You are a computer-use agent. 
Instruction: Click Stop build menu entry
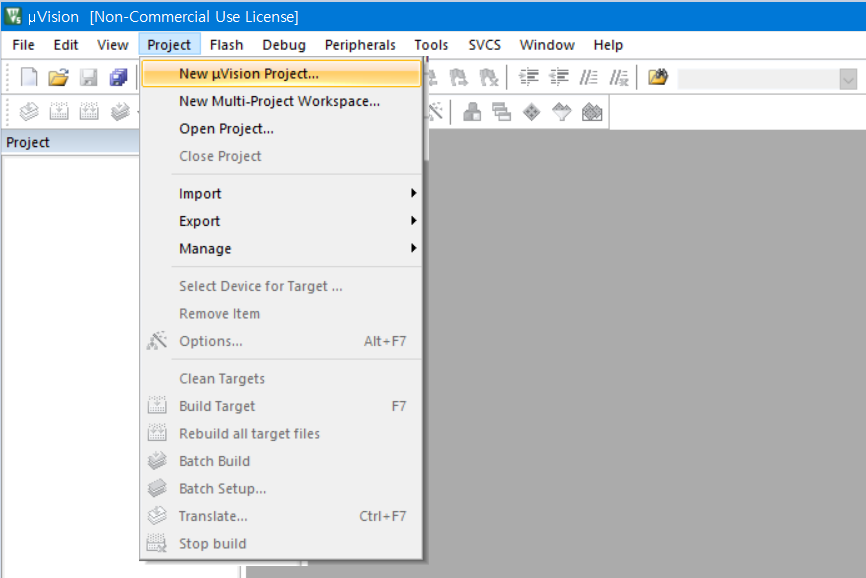[x=281, y=544]
